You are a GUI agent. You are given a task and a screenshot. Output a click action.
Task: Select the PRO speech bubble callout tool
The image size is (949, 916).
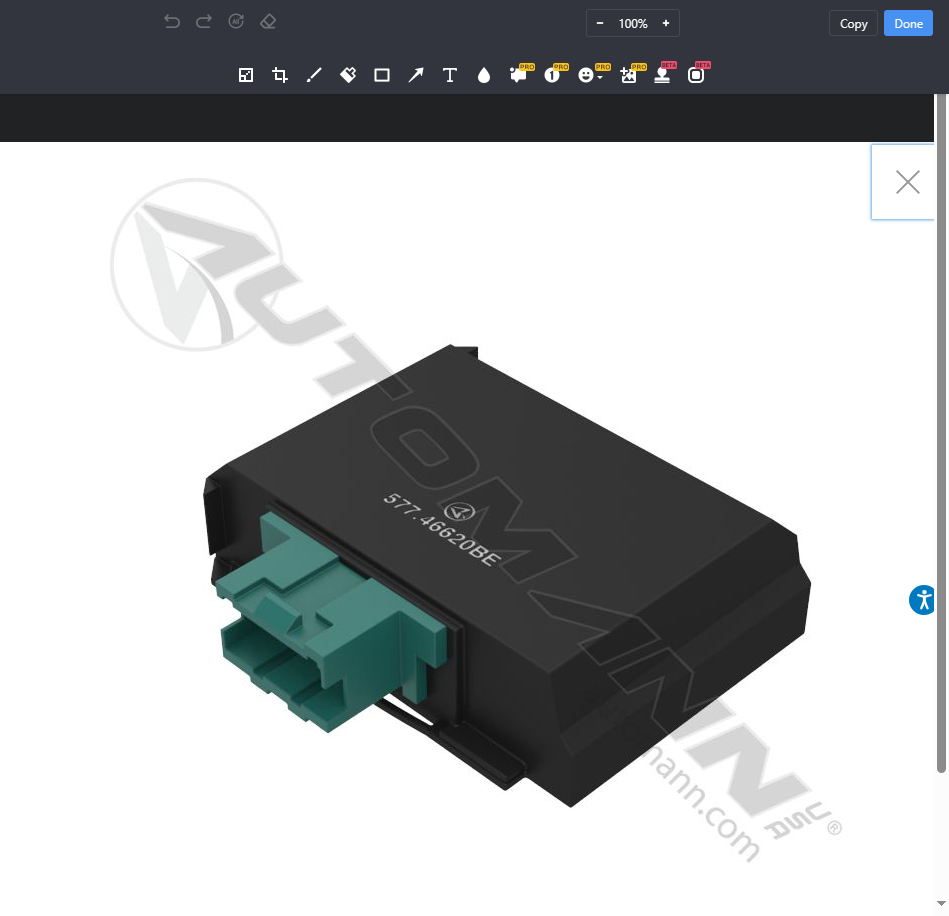(x=518, y=75)
